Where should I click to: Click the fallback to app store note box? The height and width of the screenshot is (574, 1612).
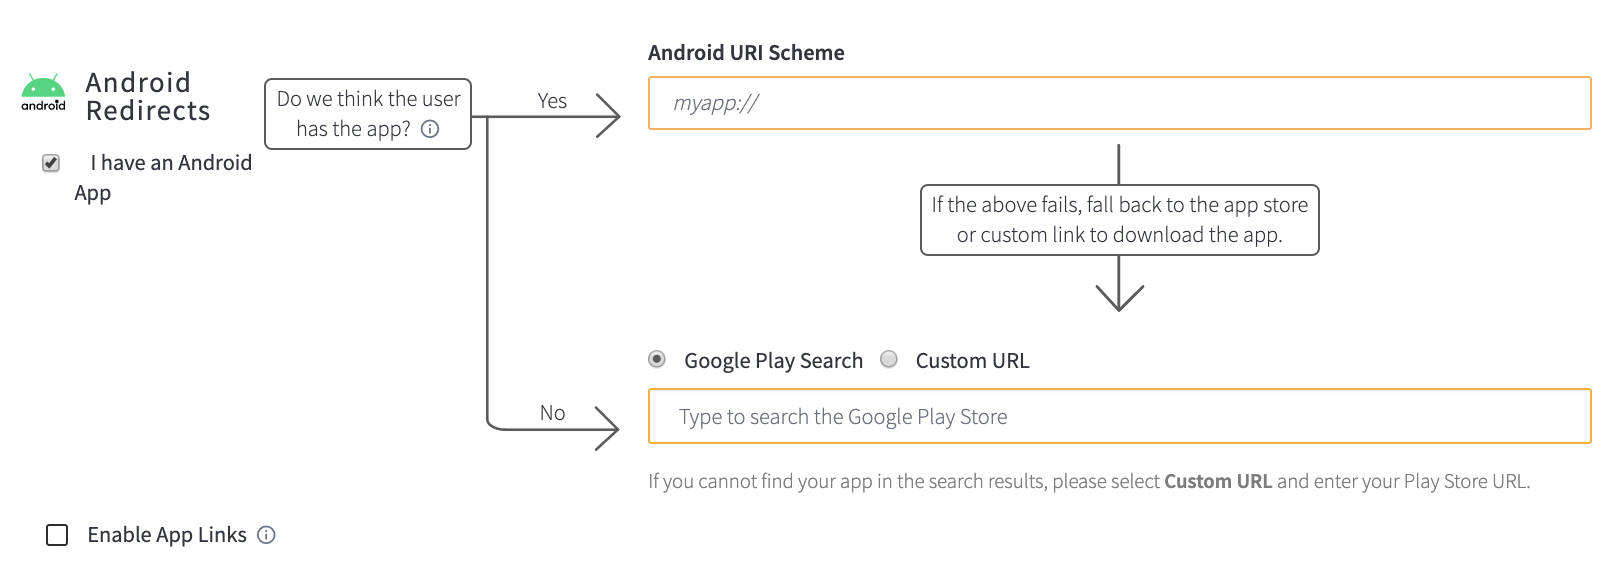[1119, 220]
